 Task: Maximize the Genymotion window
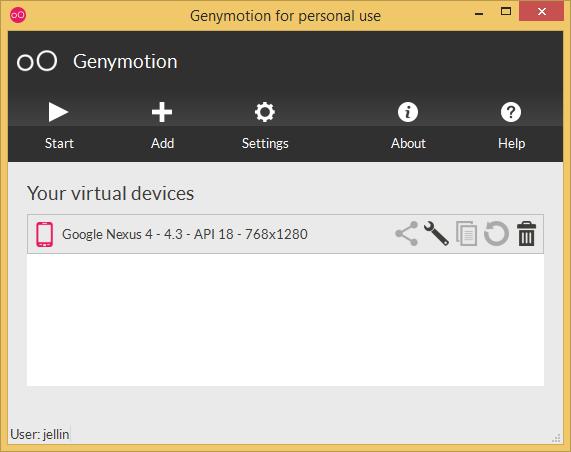point(506,12)
